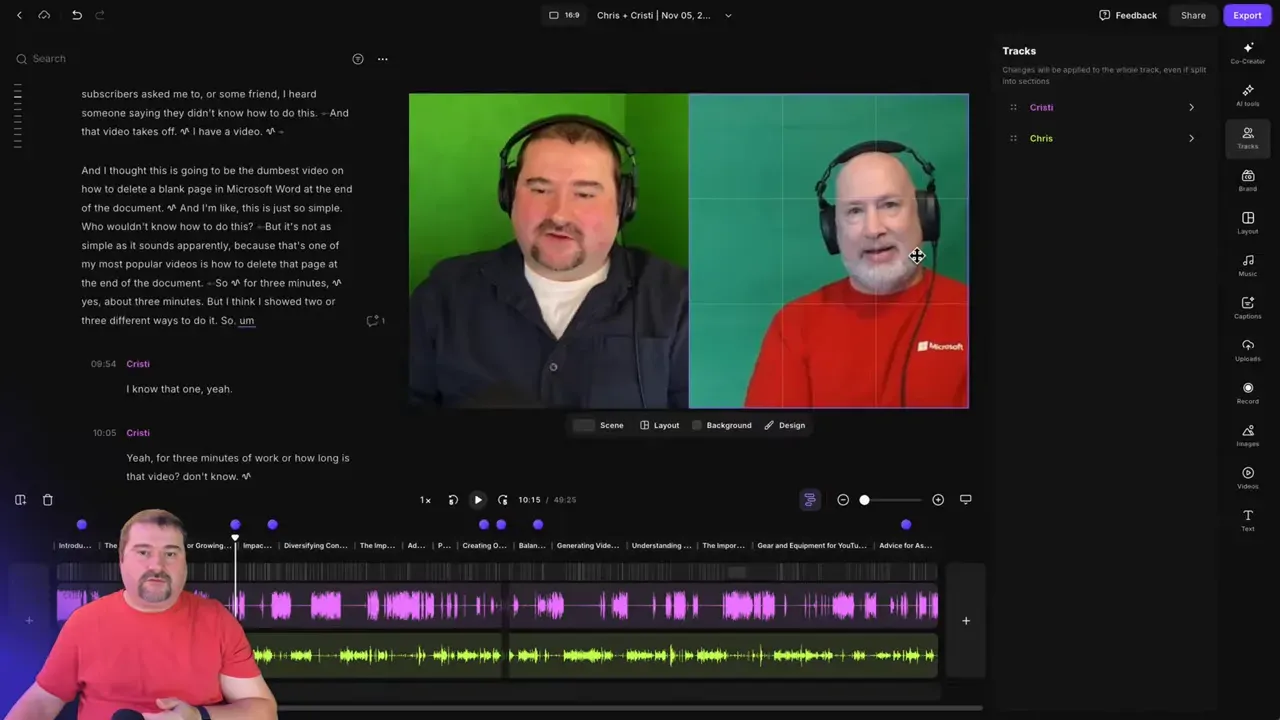The image size is (1280, 720).
Task: Open the AI tools panel
Action: pos(1248,95)
